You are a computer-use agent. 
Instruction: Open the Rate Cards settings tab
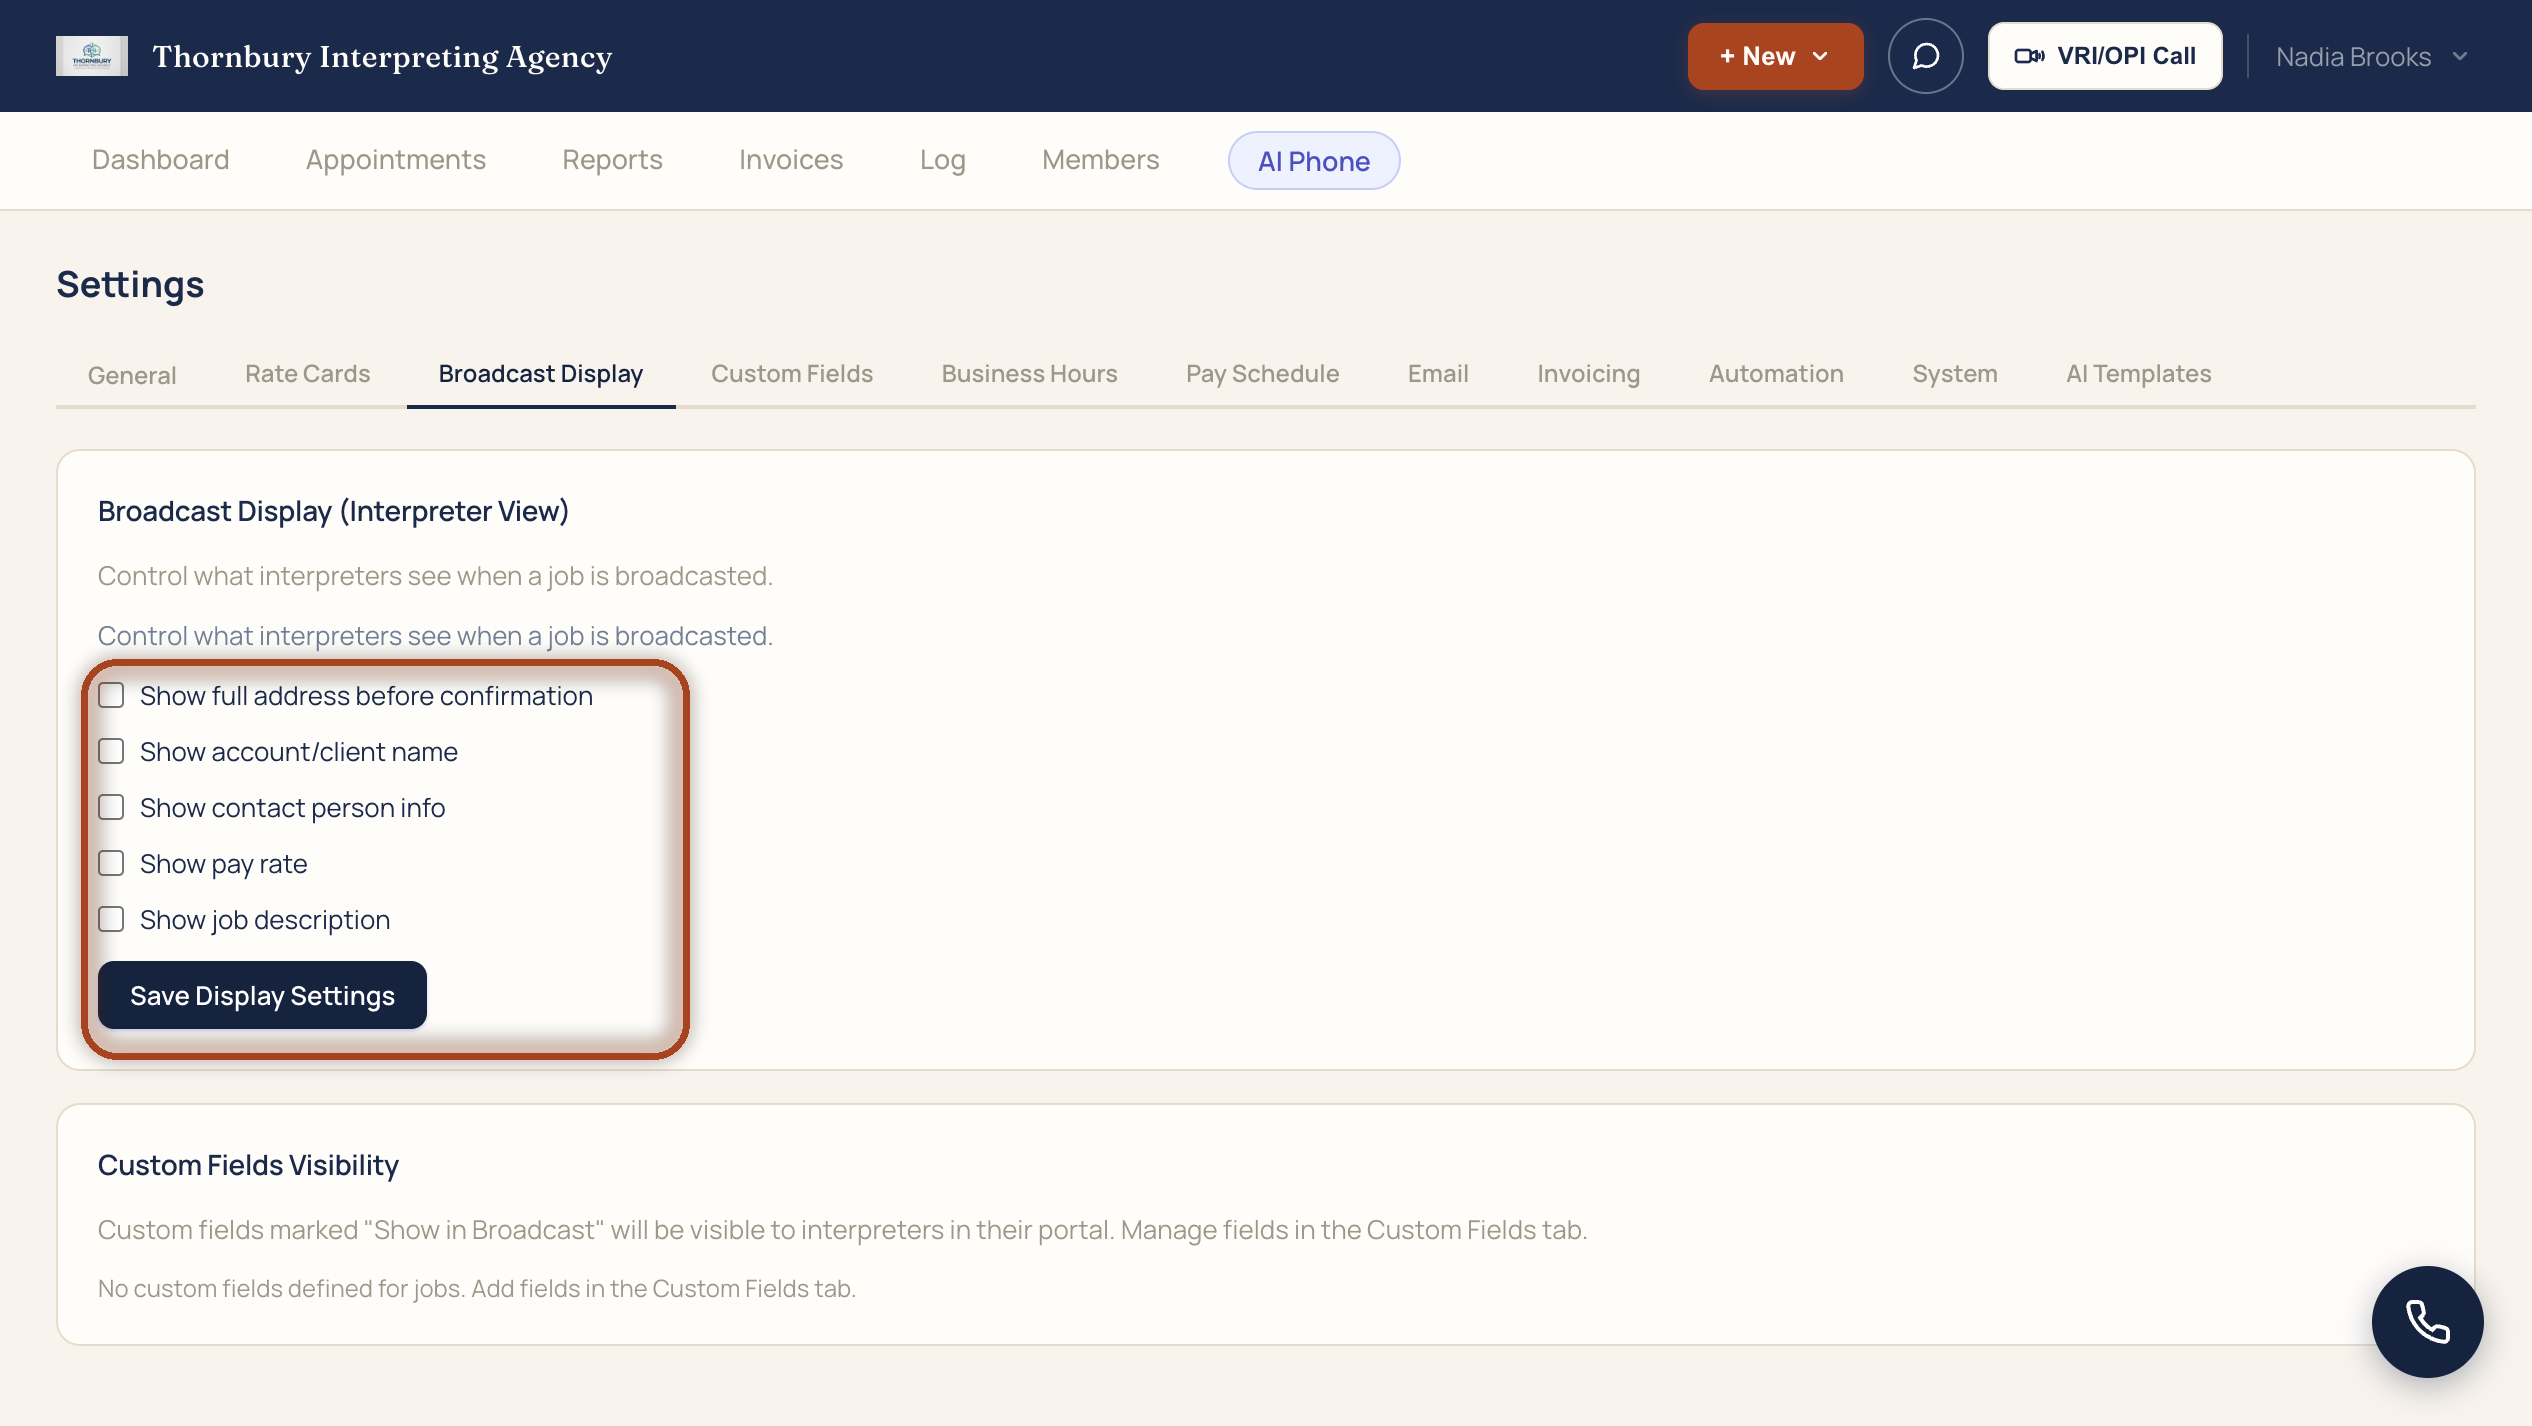click(x=307, y=373)
